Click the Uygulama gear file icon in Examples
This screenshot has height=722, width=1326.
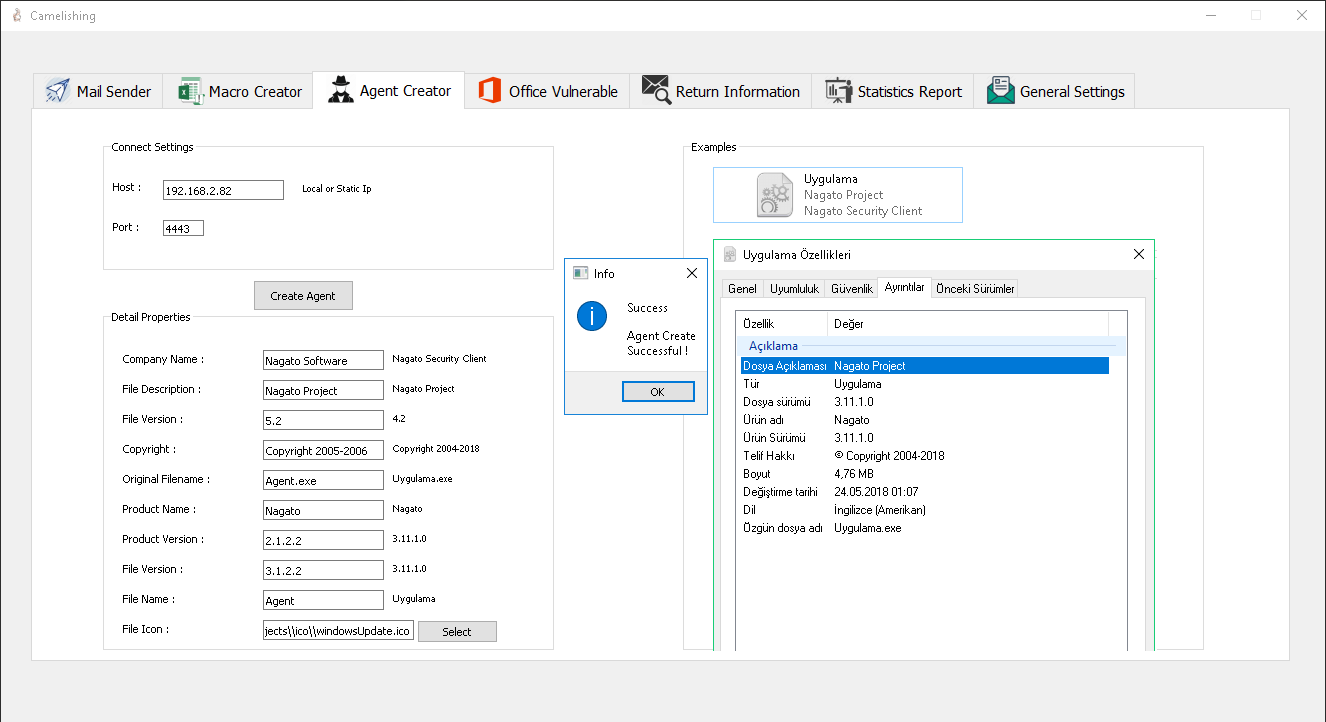[774, 195]
